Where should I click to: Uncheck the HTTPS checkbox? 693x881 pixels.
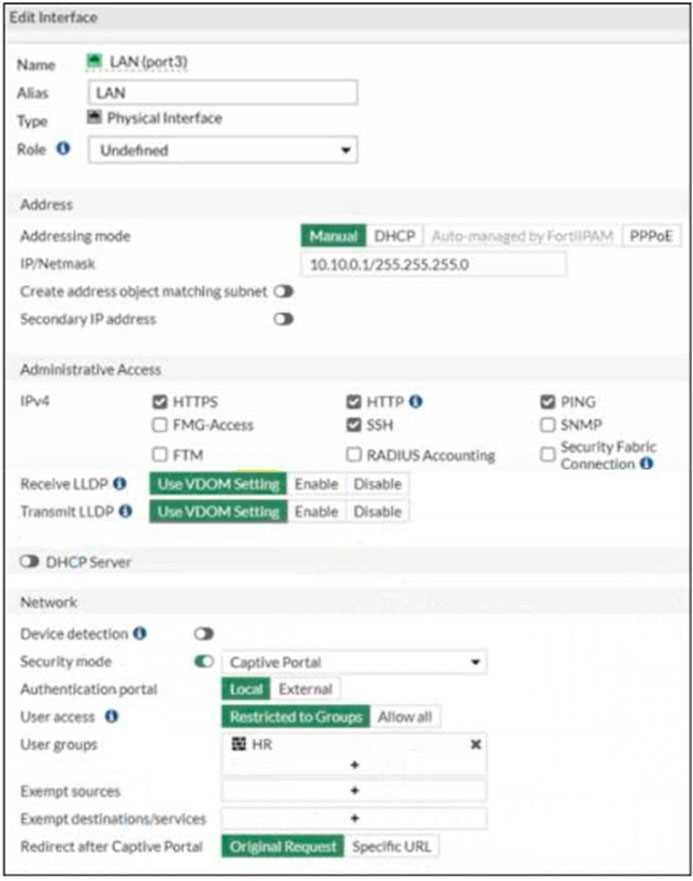click(159, 402)
